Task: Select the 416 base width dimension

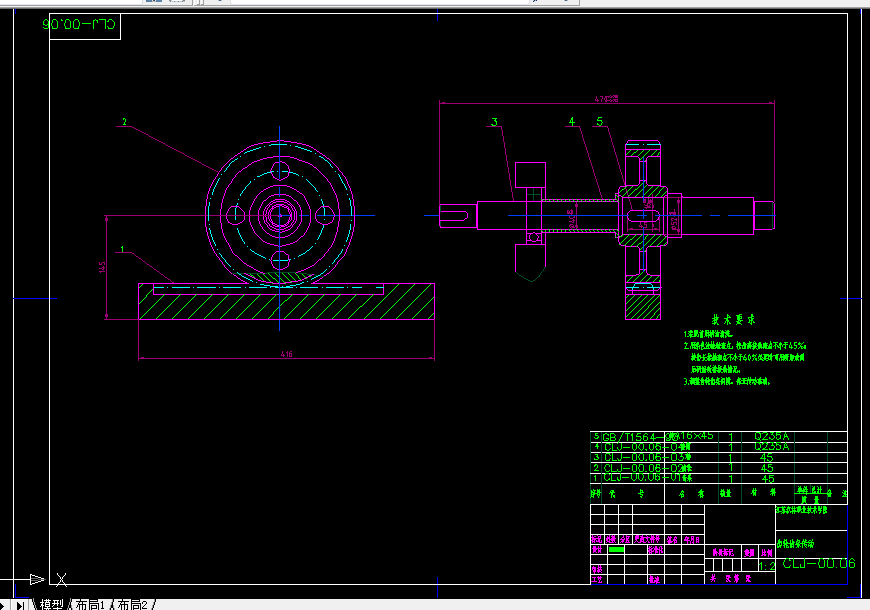Action: pyautogui.click(x=286, y=354)
